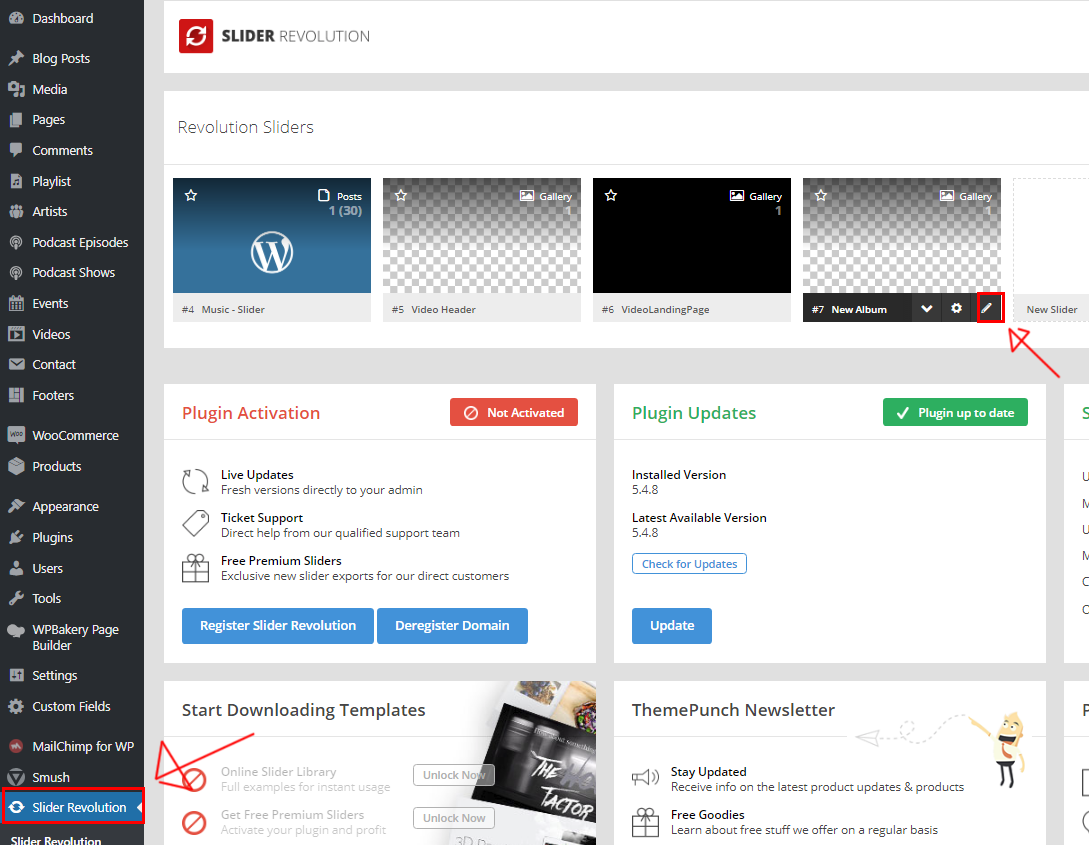Click the '#5 Video Header' title text
Viewport: 1089px width, 845px height.
[433, 310]
